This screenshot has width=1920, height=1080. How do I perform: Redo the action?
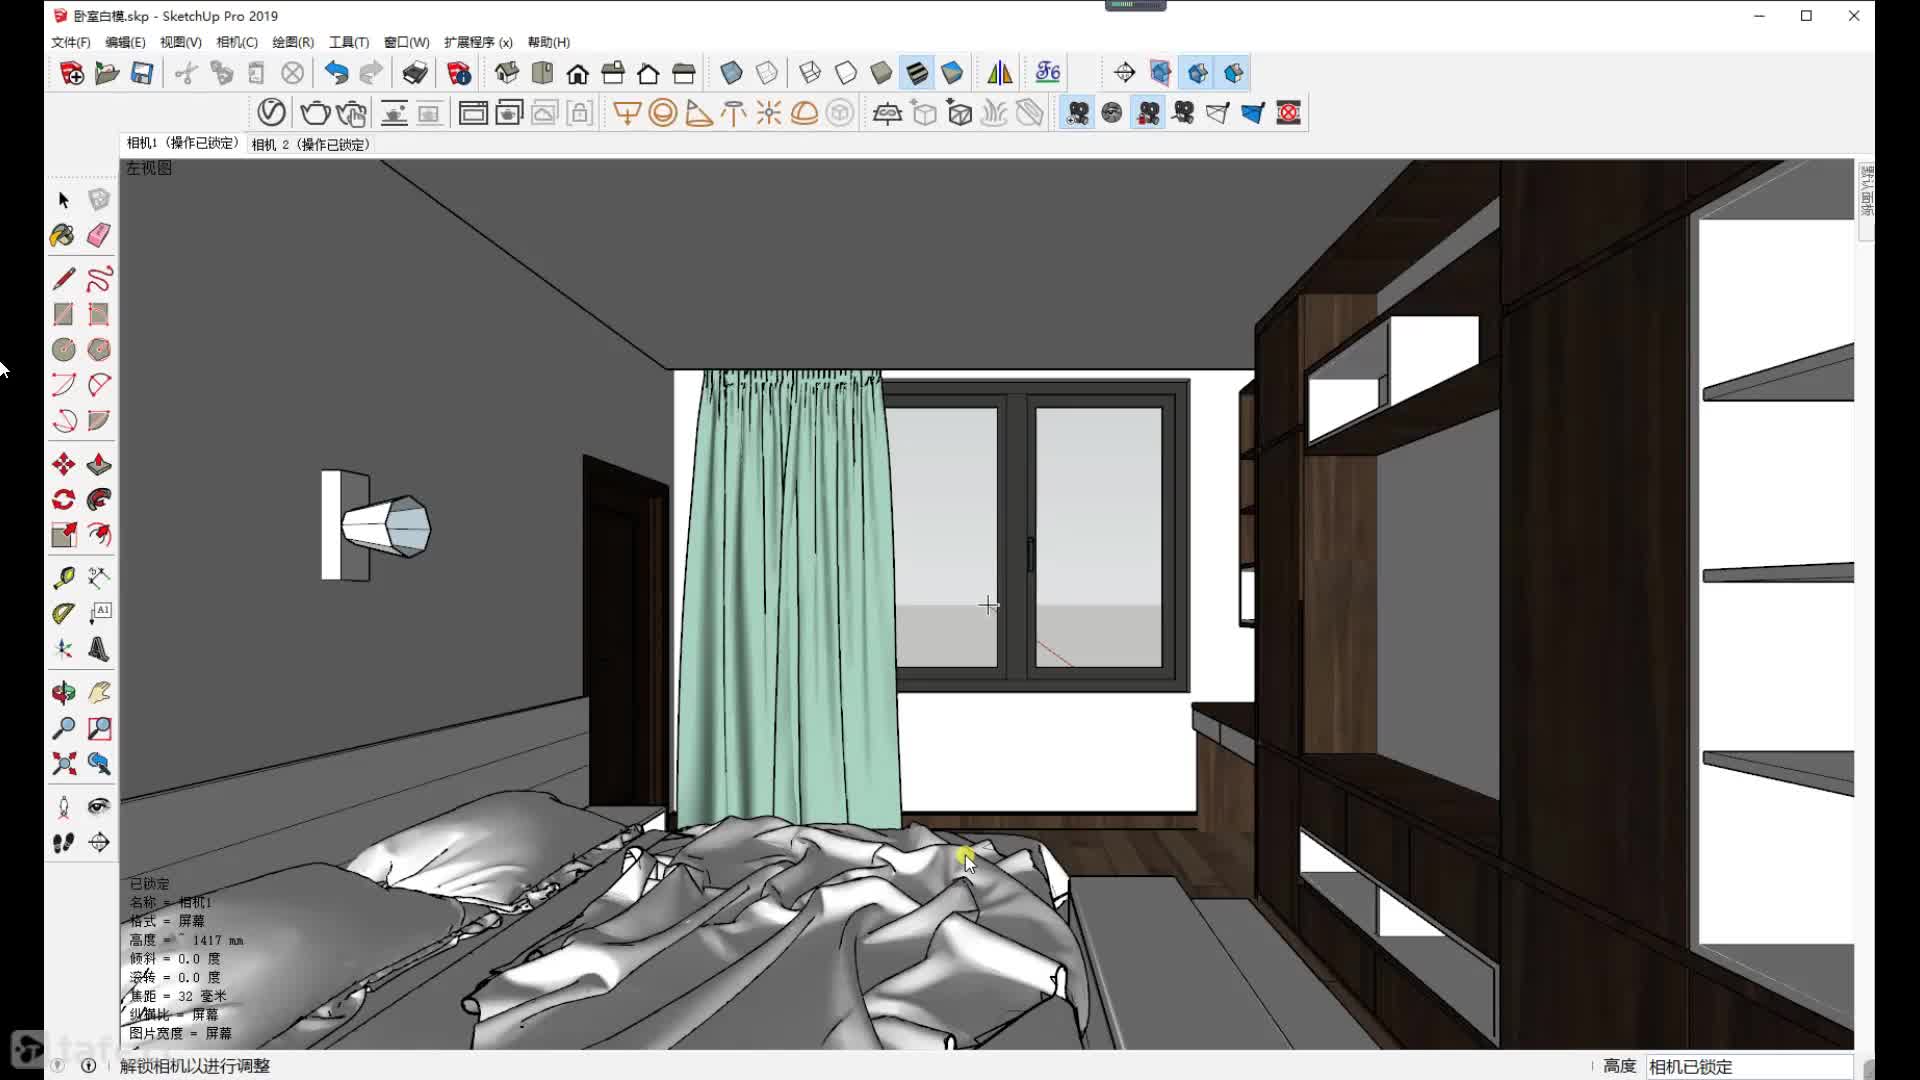click(x=371, y=73)
